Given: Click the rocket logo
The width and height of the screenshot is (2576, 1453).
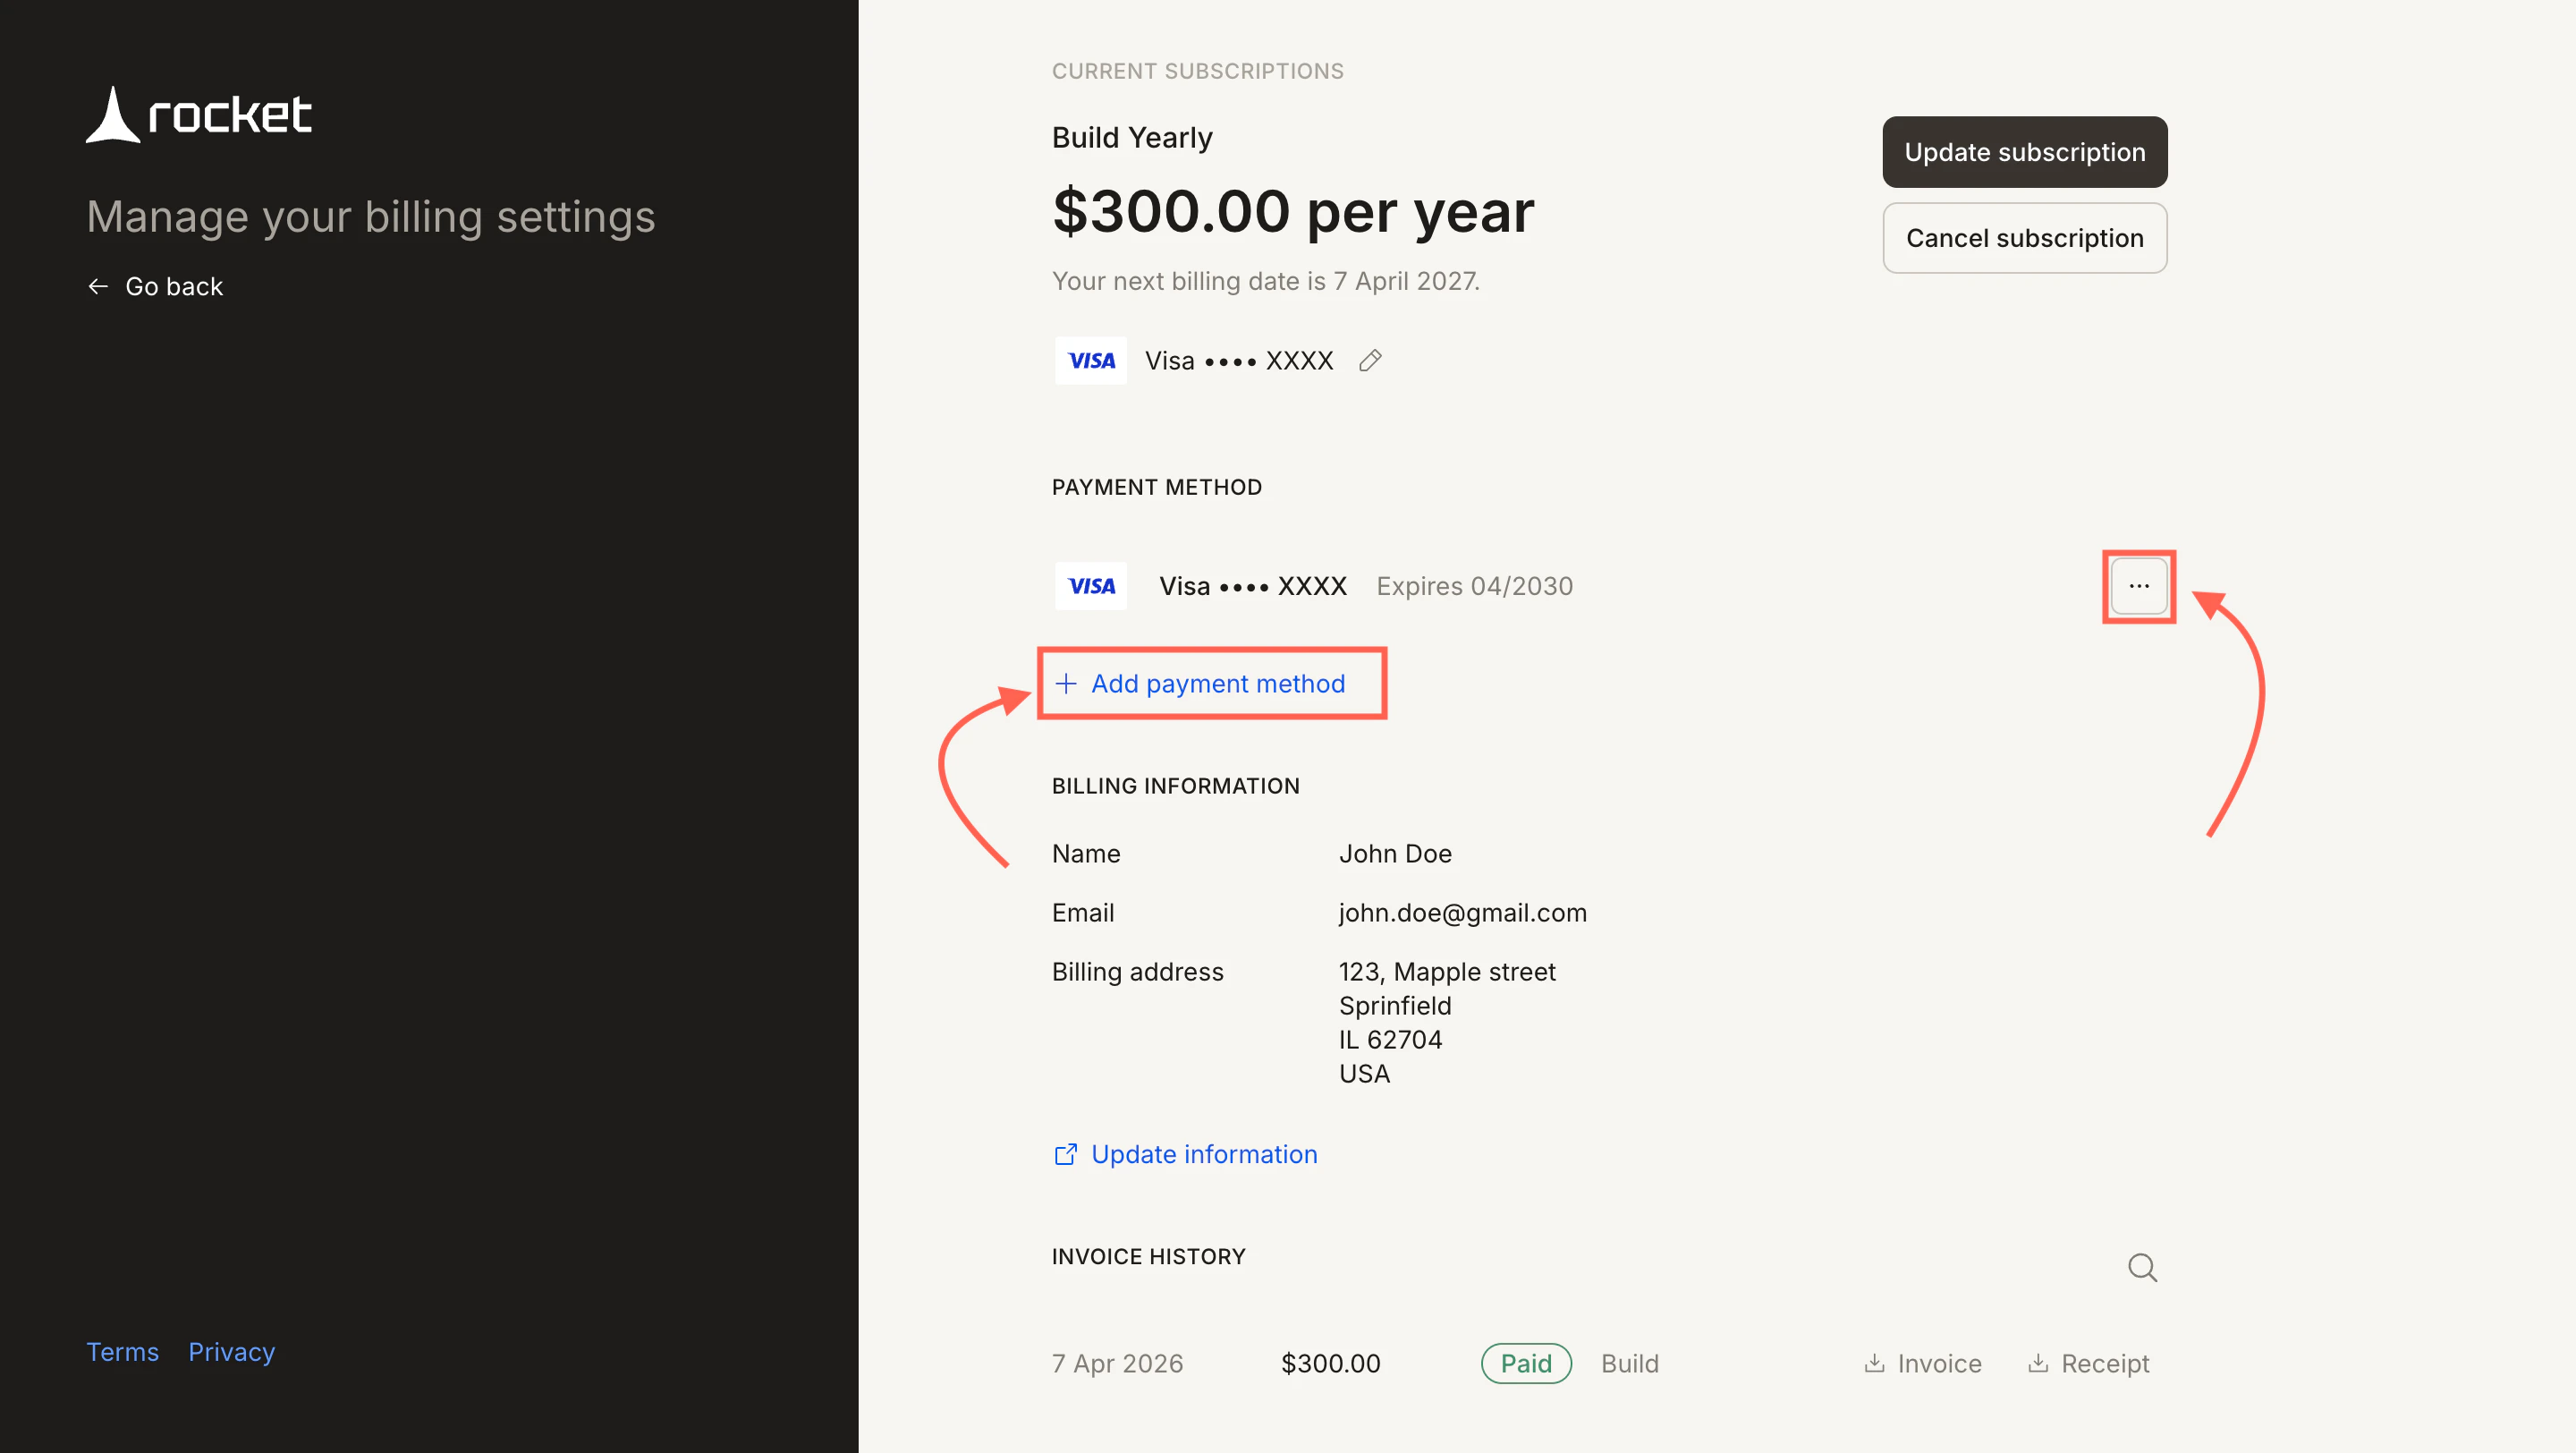Looking at the screenshot, I should click(198, 114).
